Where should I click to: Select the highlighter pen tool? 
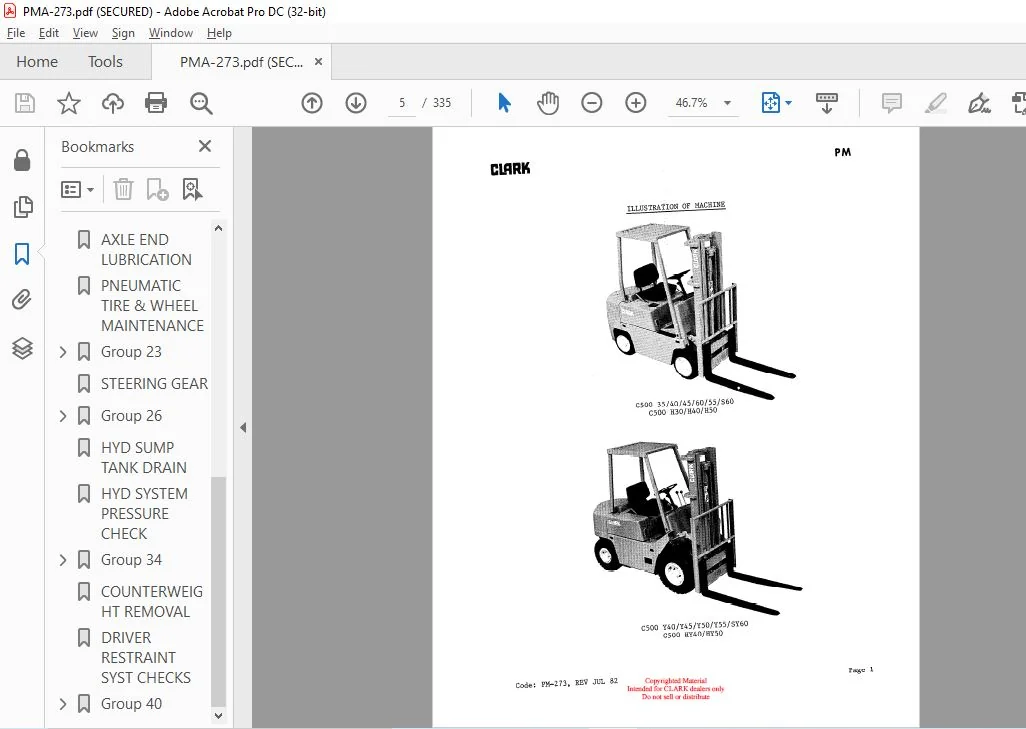point(936,103)
